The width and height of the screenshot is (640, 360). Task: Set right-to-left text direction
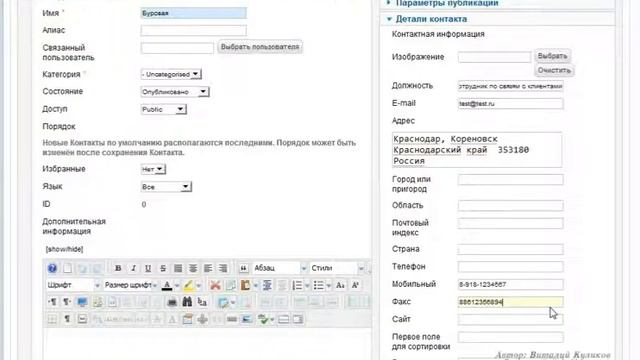pos(67,302)
